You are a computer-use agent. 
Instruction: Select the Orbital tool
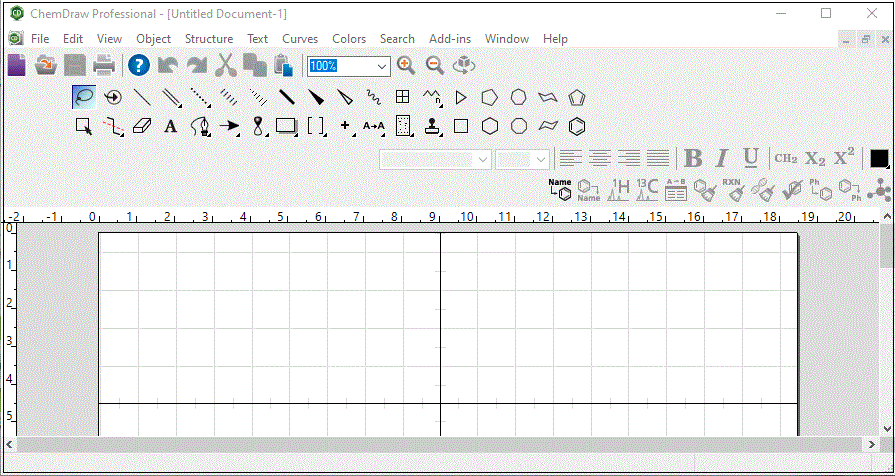(259, 126)
